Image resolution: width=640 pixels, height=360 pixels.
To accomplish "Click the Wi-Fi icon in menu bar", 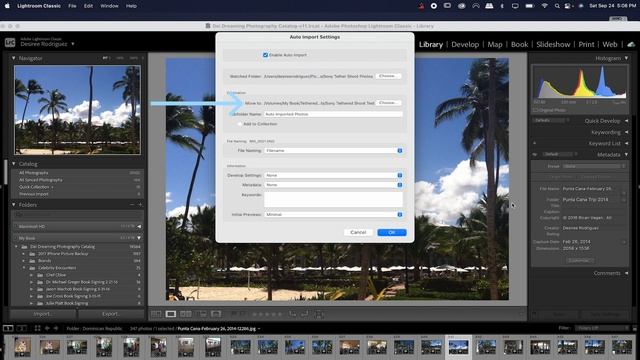I will (544, 6).
